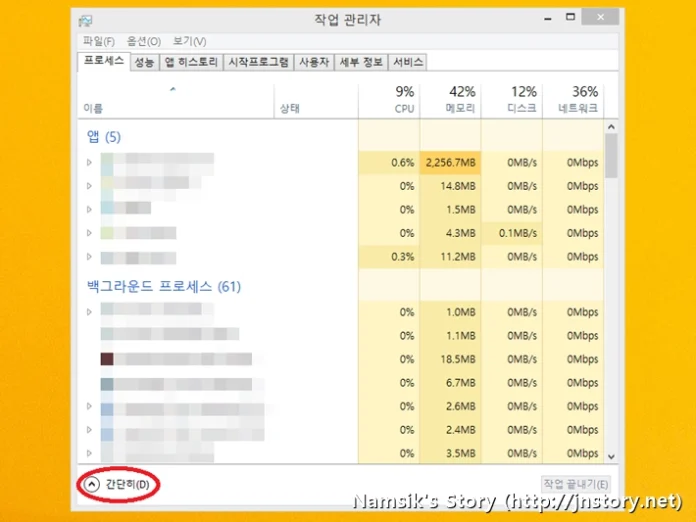Switch to the 성능 tab

144,62
